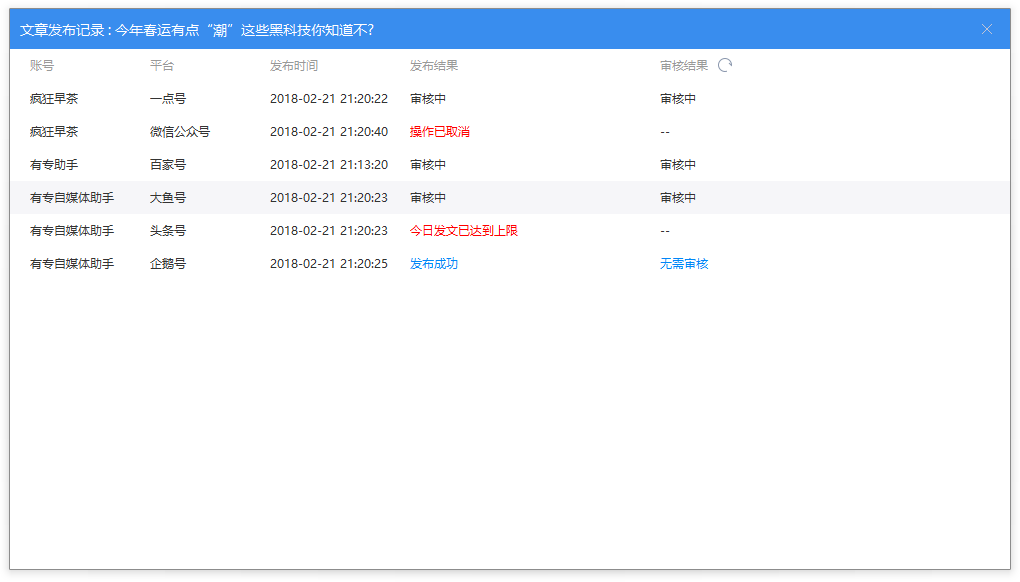Click the 账号 column header

[x=42, y=66]
